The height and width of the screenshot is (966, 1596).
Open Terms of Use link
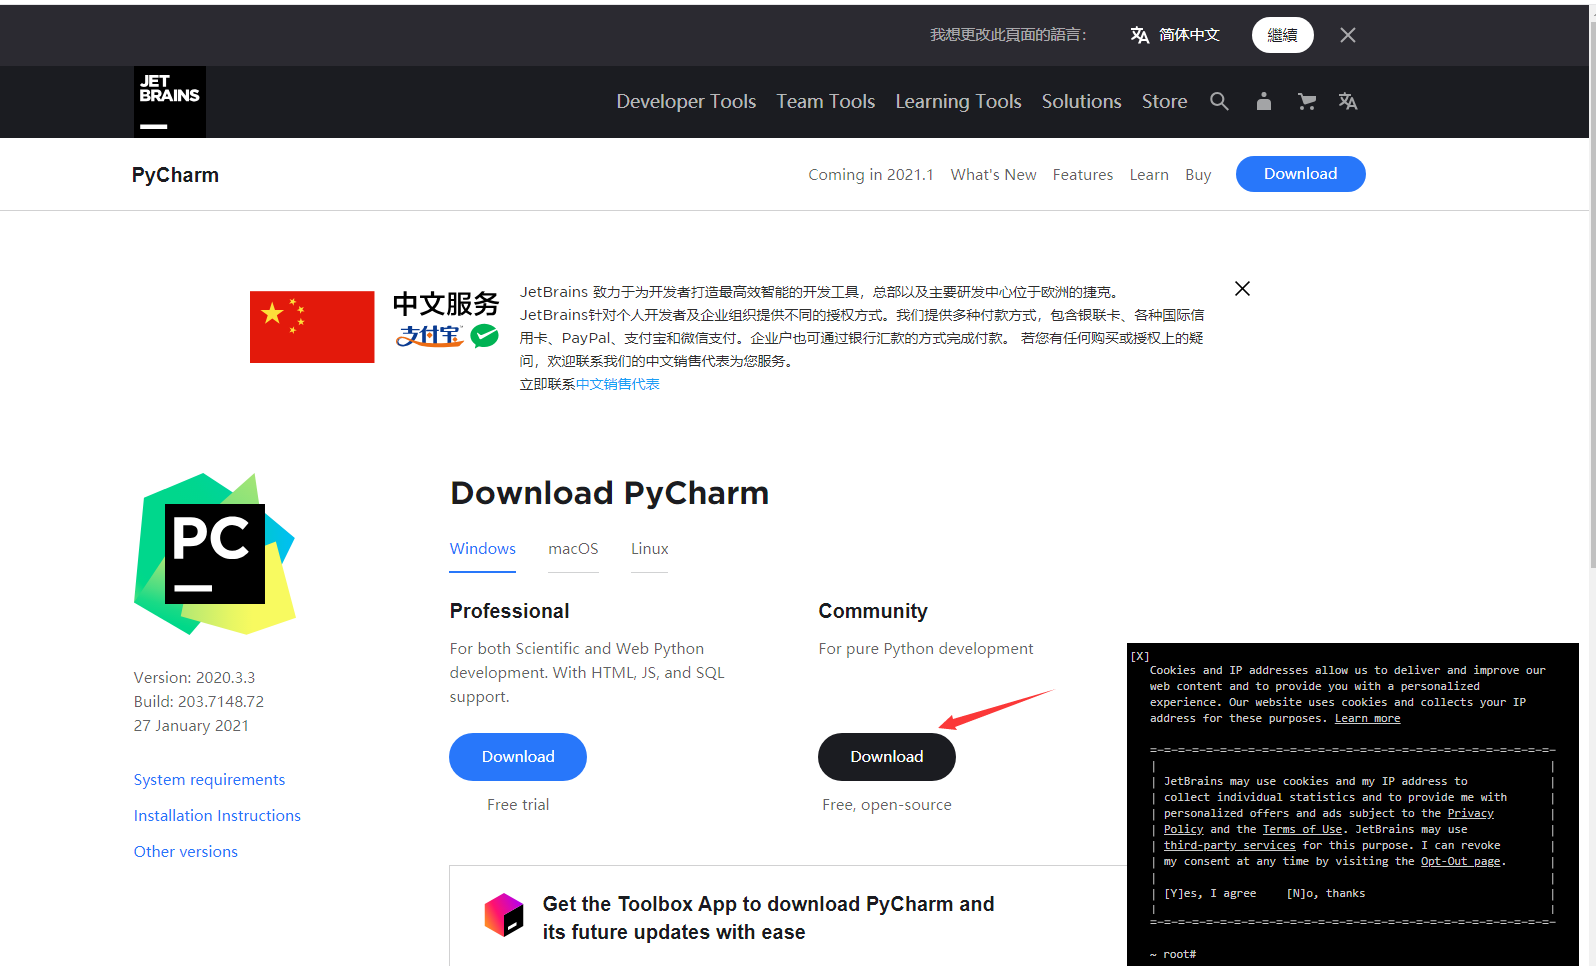click(1302, 829)
